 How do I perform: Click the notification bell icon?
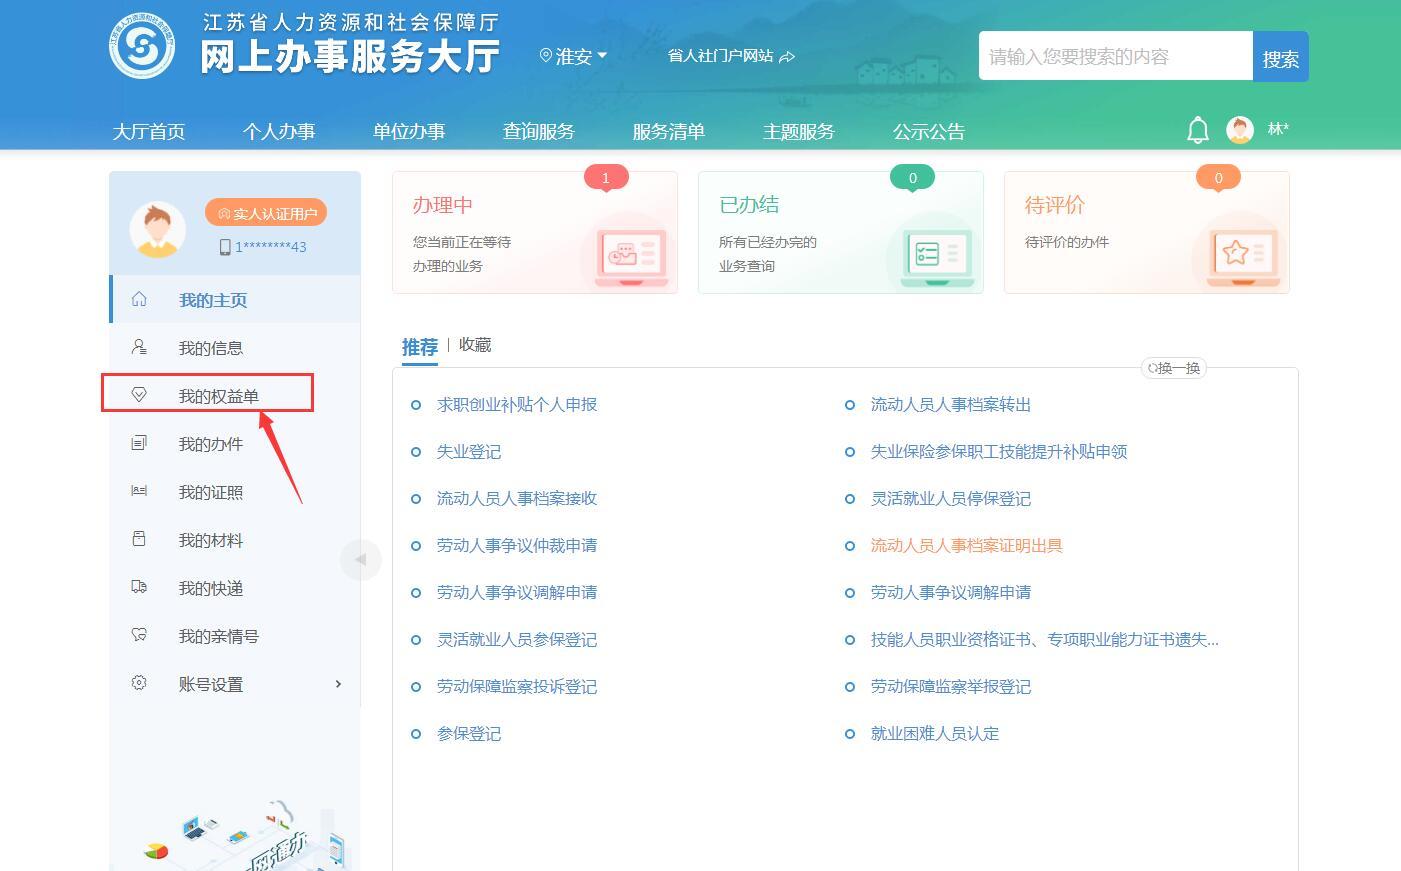[x=1197, y=130]
